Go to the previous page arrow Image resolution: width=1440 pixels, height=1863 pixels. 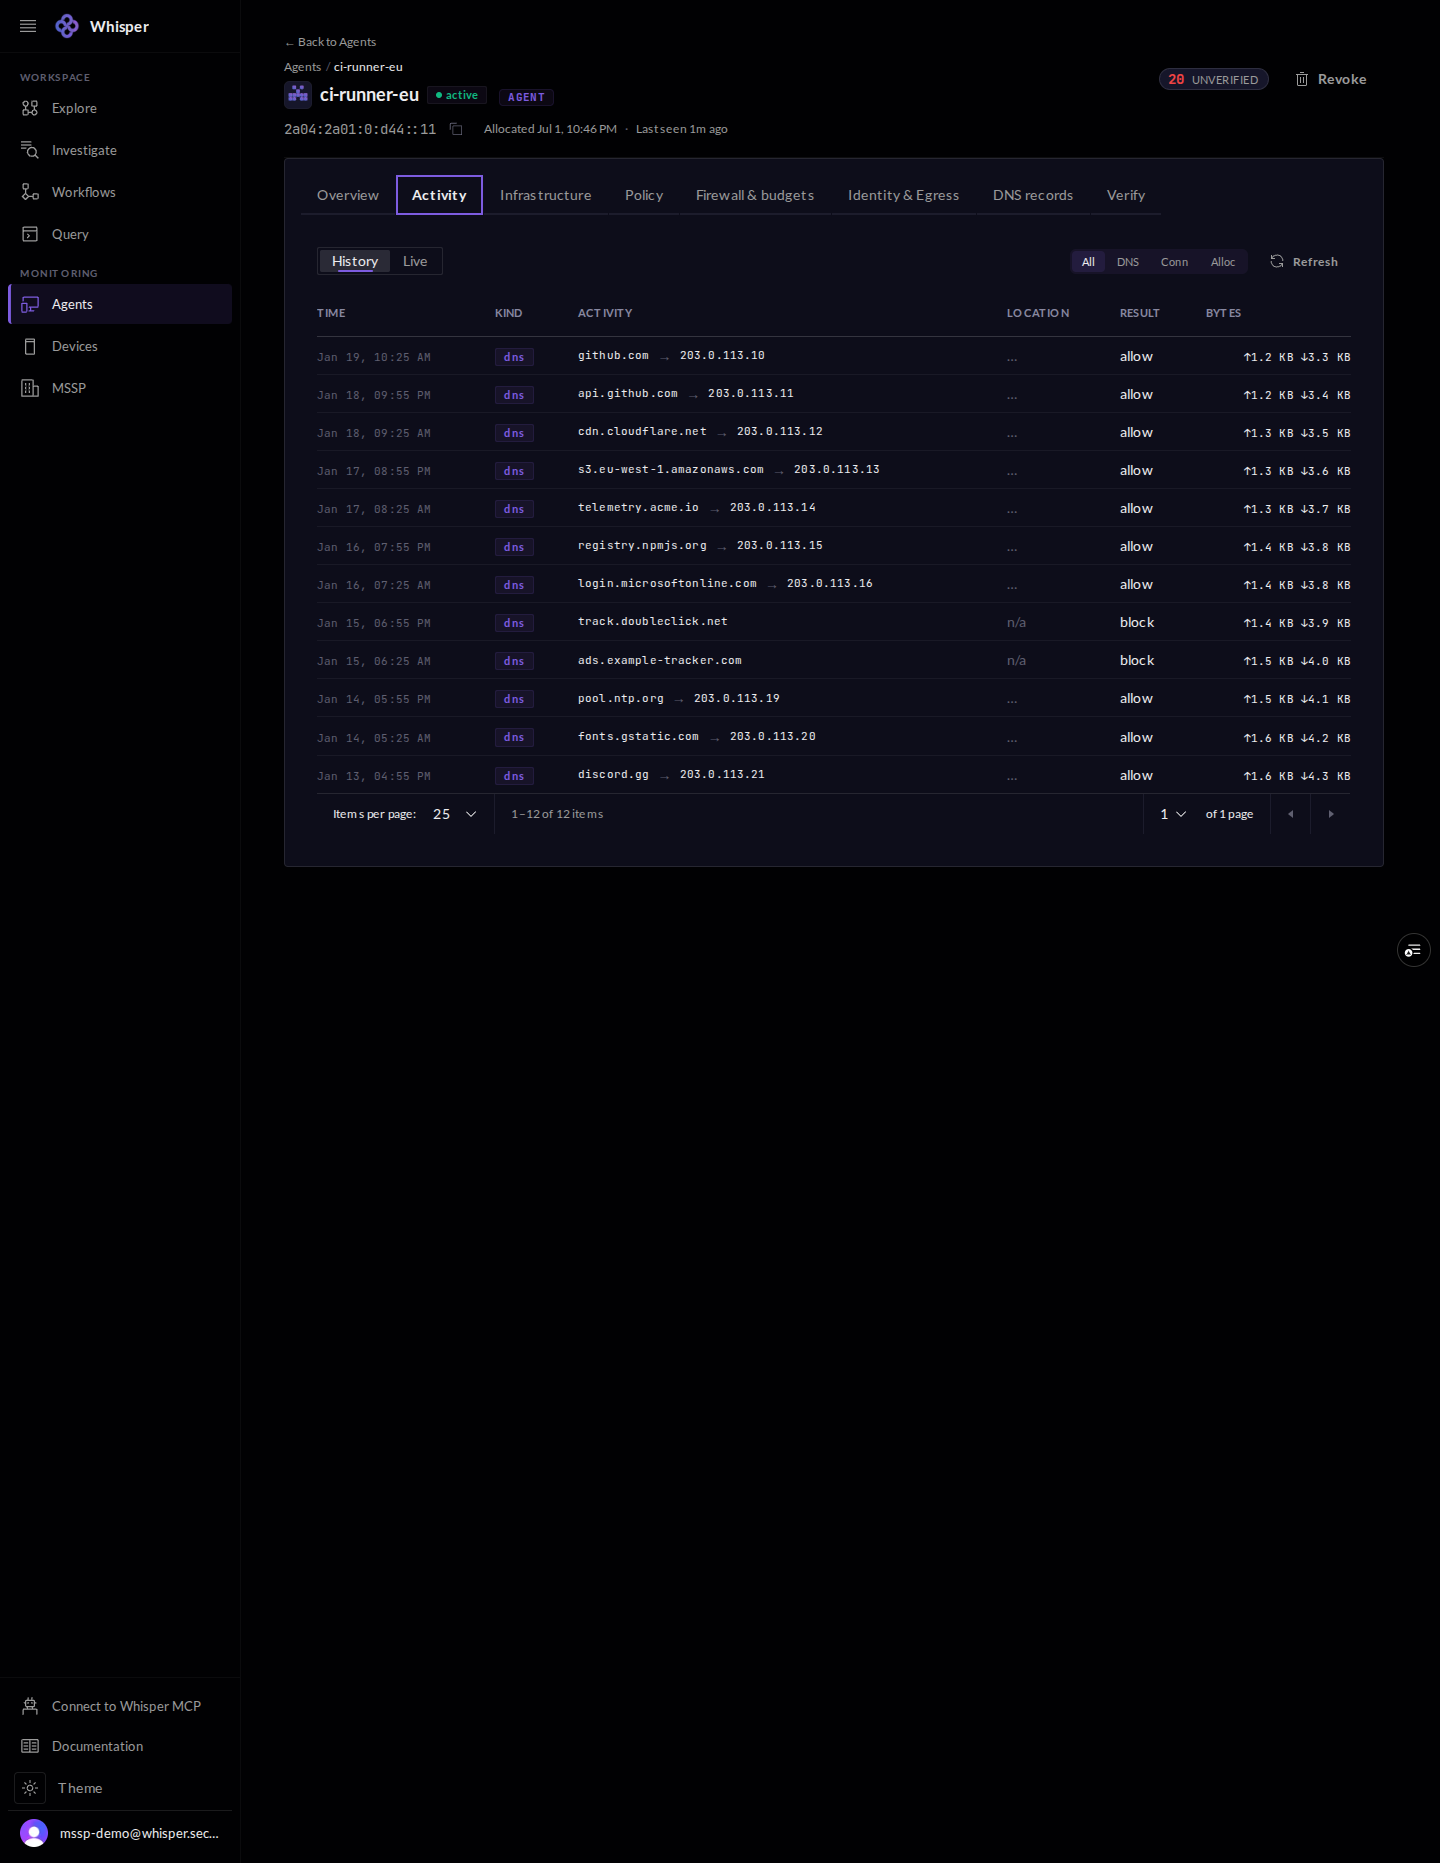(x=1291, y=814)
